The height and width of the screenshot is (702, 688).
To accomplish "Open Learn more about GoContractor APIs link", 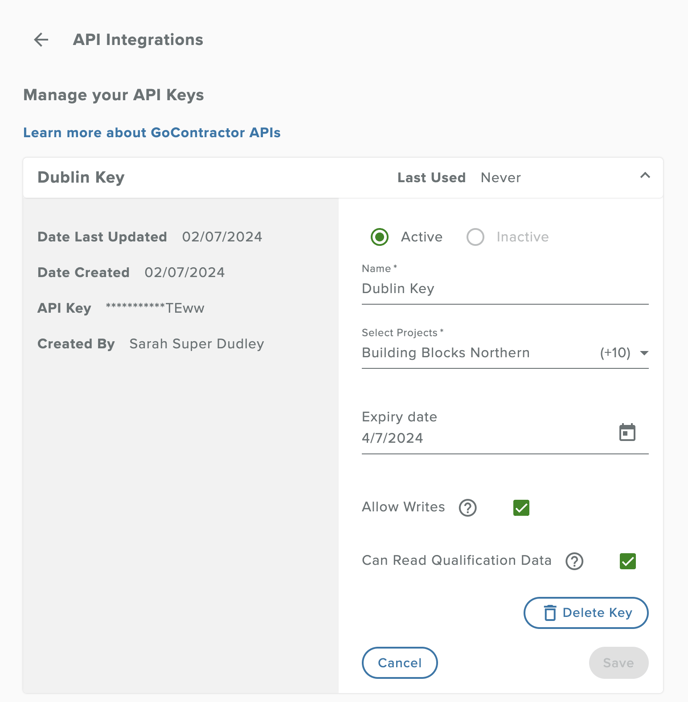I will [x=152, y=133].
